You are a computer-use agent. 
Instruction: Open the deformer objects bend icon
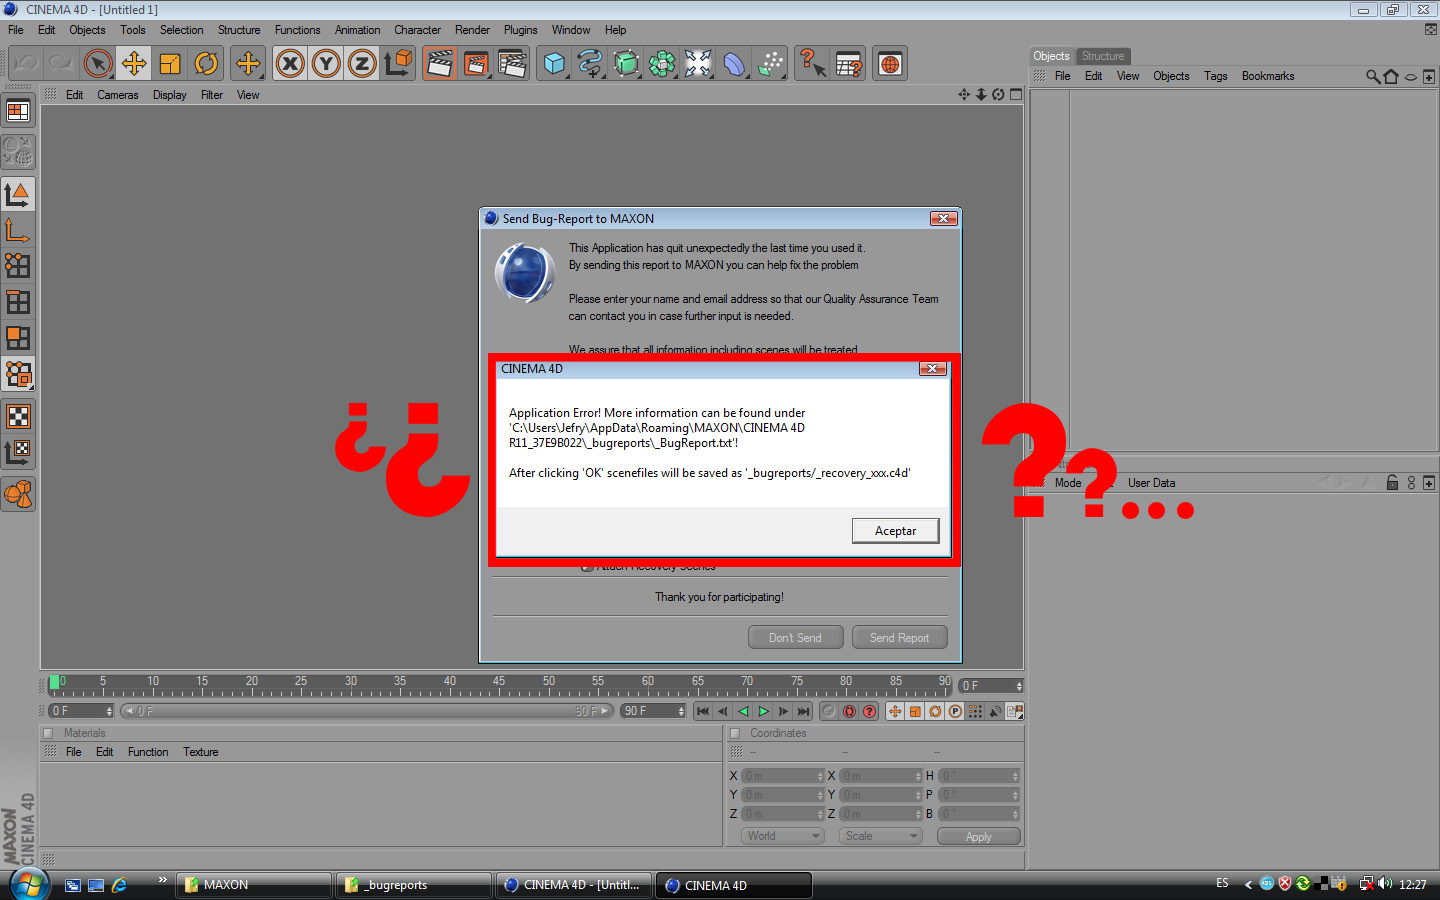[734, 64]
